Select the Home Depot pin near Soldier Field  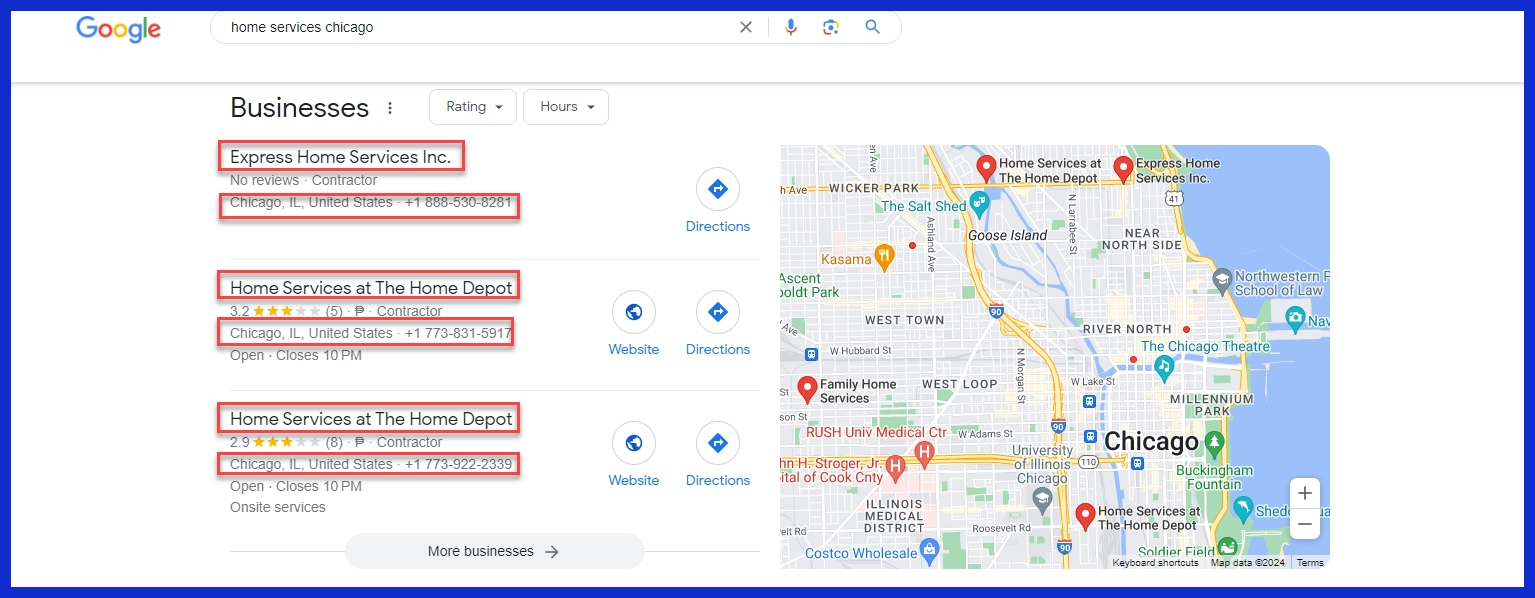1086,513
